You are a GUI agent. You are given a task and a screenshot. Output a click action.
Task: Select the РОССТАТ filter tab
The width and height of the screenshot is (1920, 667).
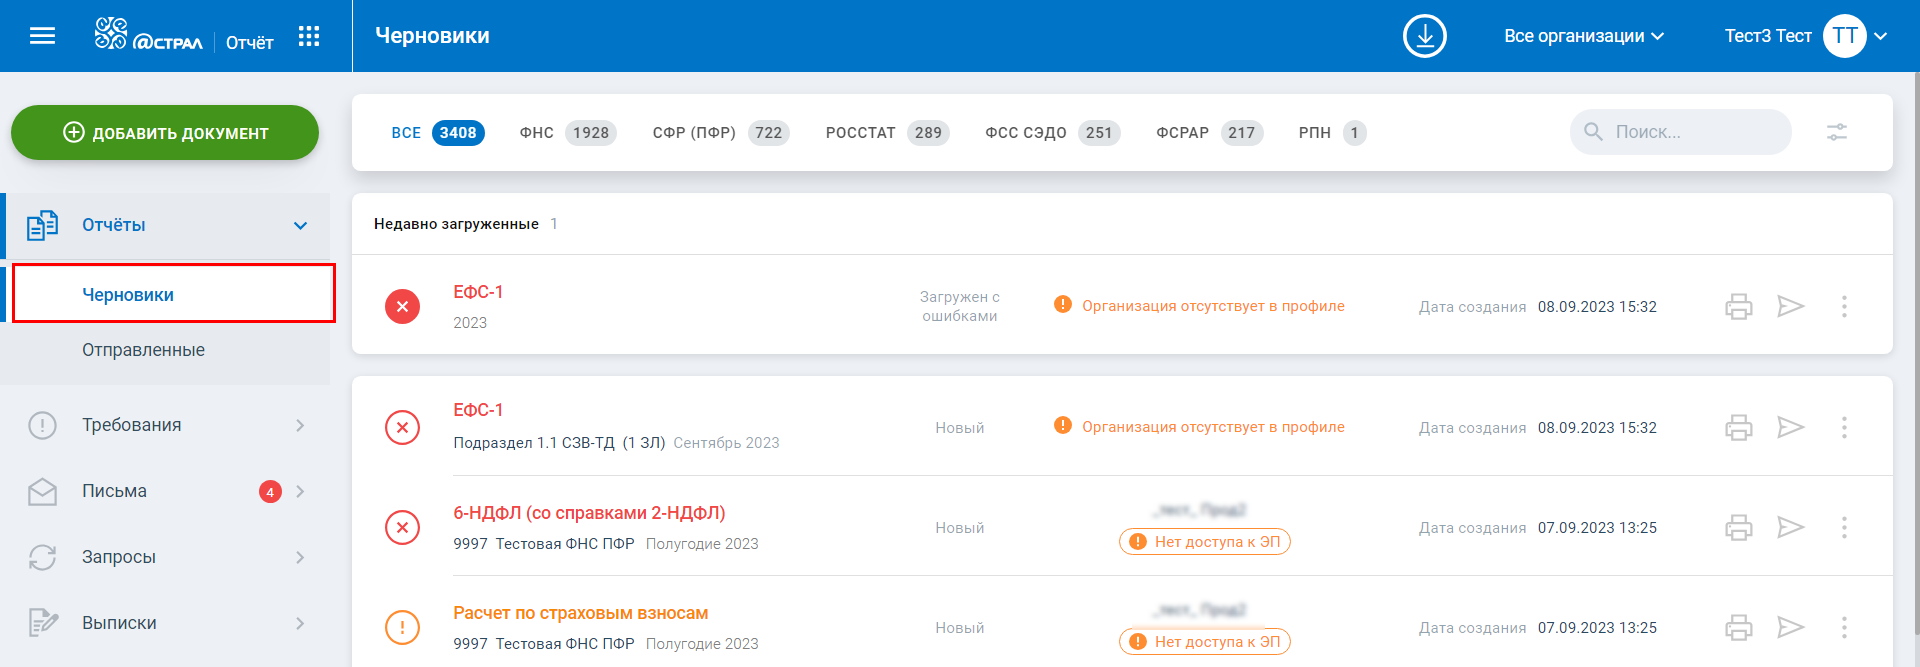[886, 133]
